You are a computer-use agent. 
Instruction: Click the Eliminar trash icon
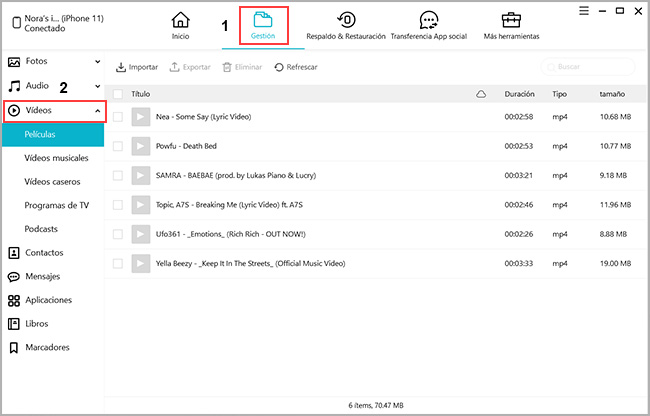coord(227,67)
